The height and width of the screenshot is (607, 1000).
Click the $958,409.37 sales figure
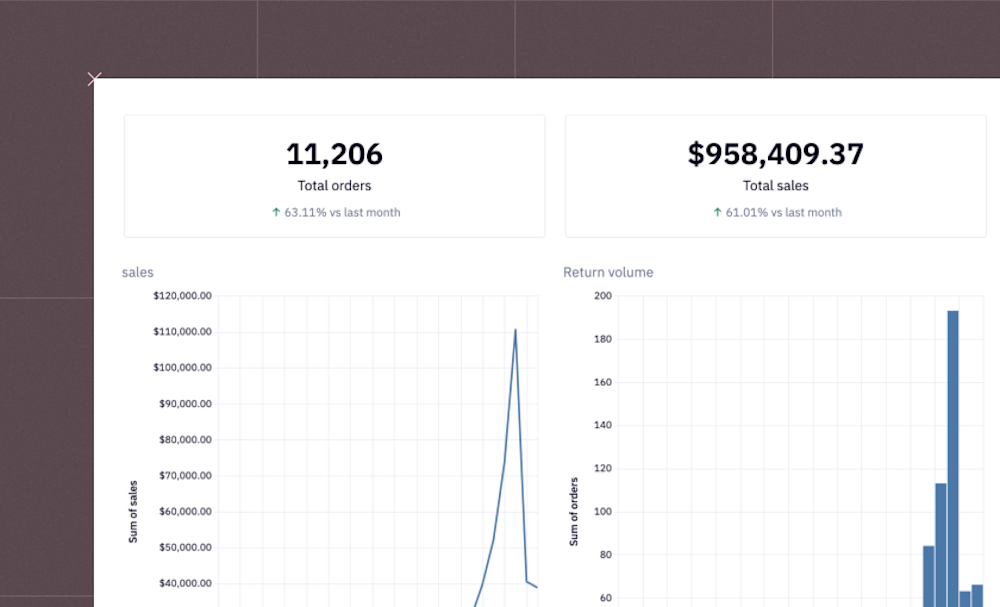click(776, 153)
